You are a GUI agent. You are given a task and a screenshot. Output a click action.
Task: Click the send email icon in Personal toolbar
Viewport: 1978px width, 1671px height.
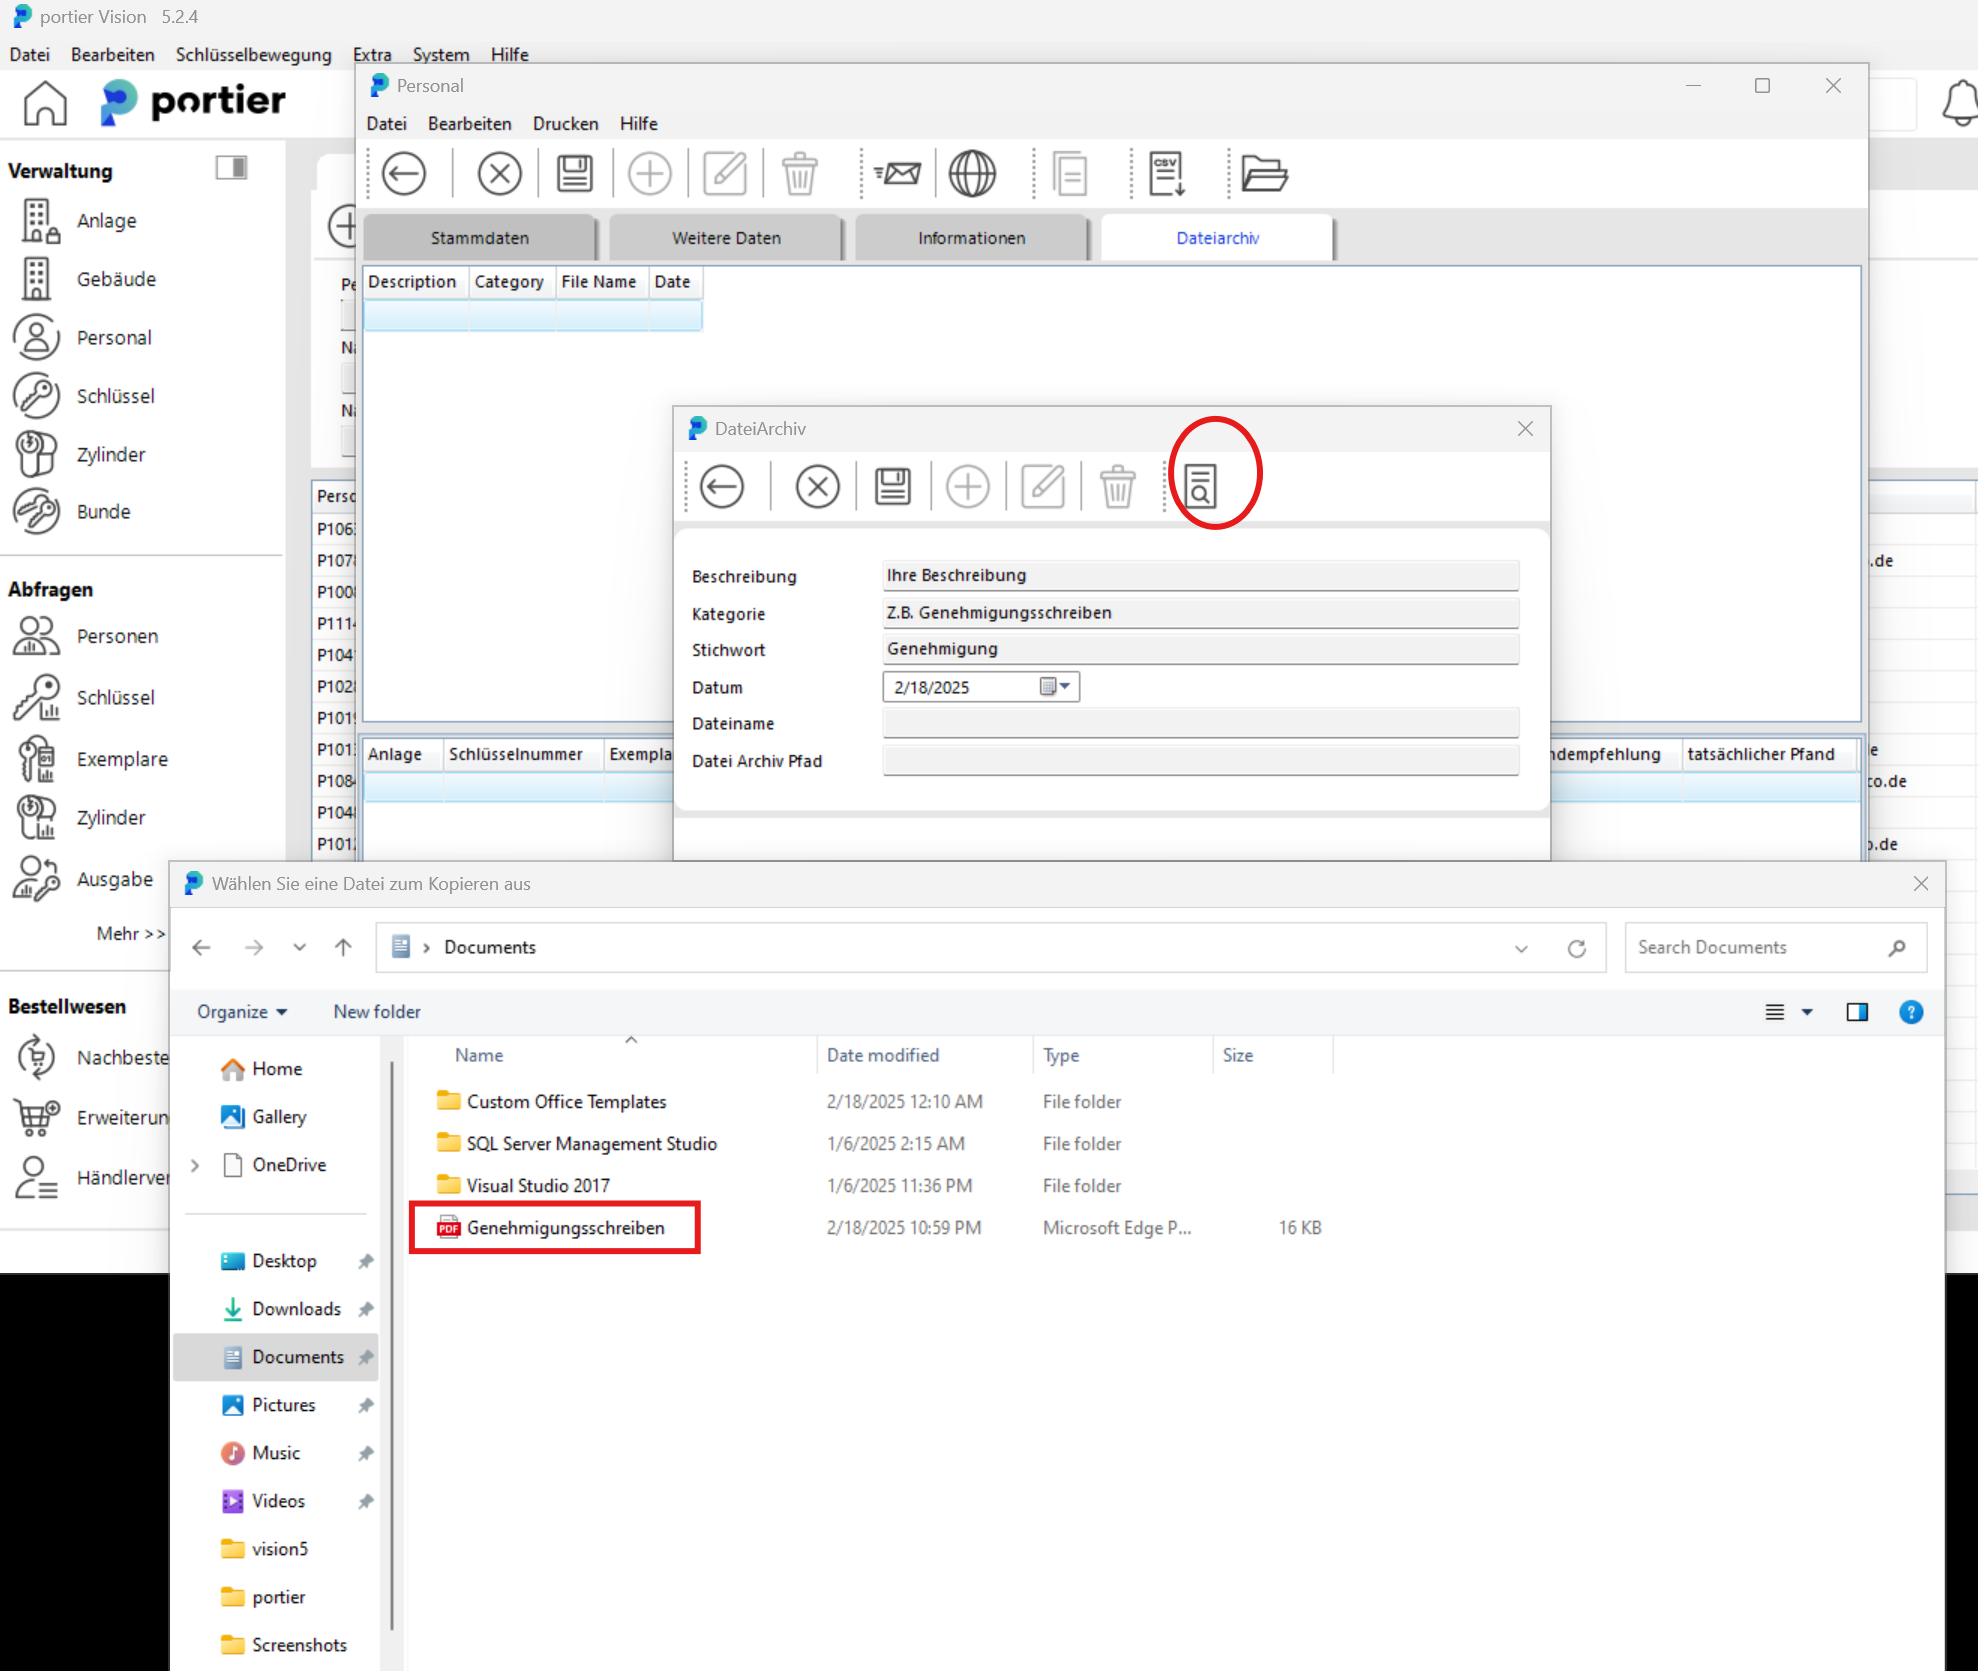tap(898, 174)
